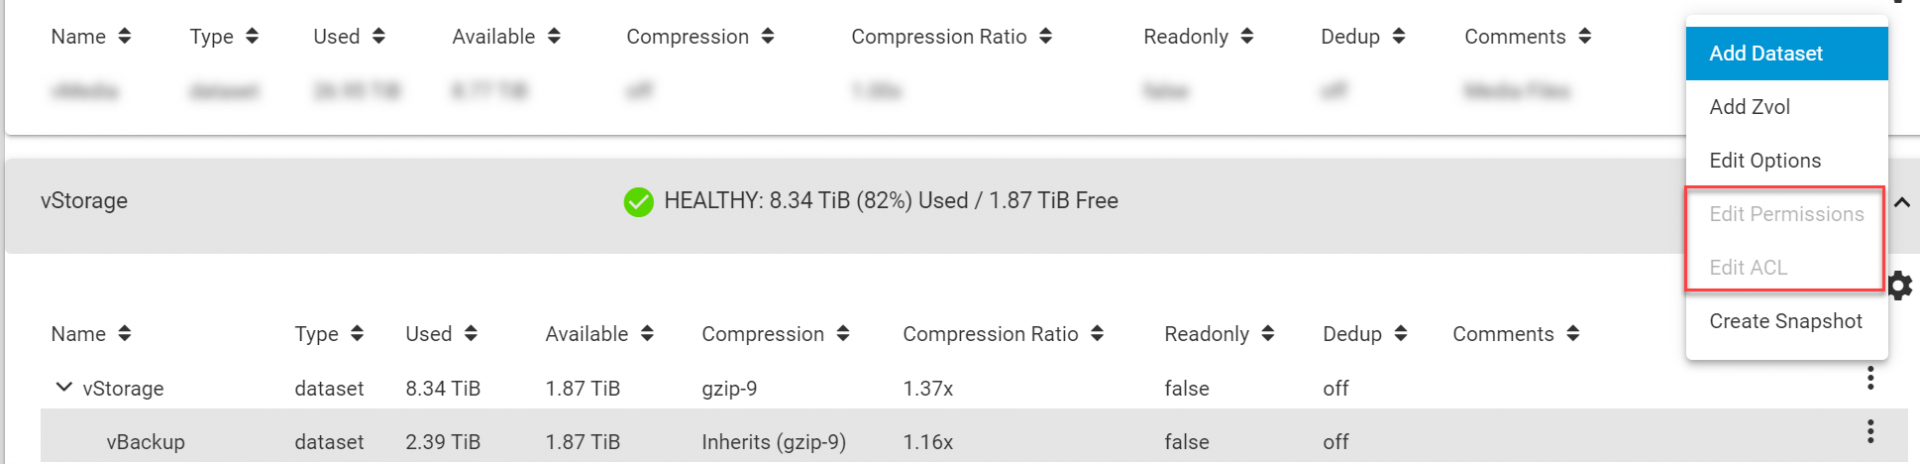The height and width of the screenshot is (464, 1920).
Task: Sort upper table by Used column arrows
Action: click(378, 36)
